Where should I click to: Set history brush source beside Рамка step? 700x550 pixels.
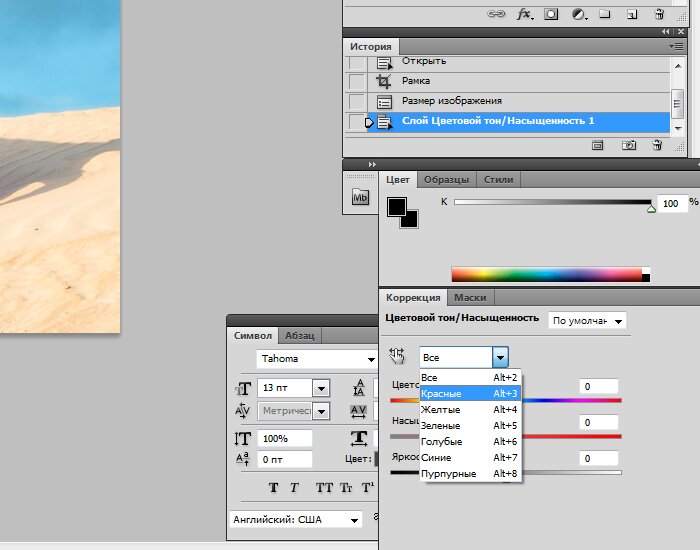pos(356,82)
